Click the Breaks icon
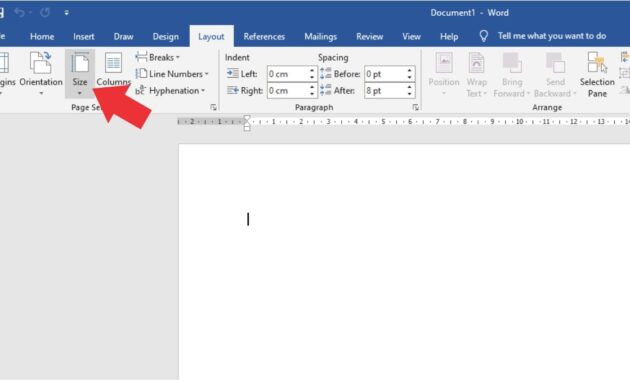 tap(141, 57)
